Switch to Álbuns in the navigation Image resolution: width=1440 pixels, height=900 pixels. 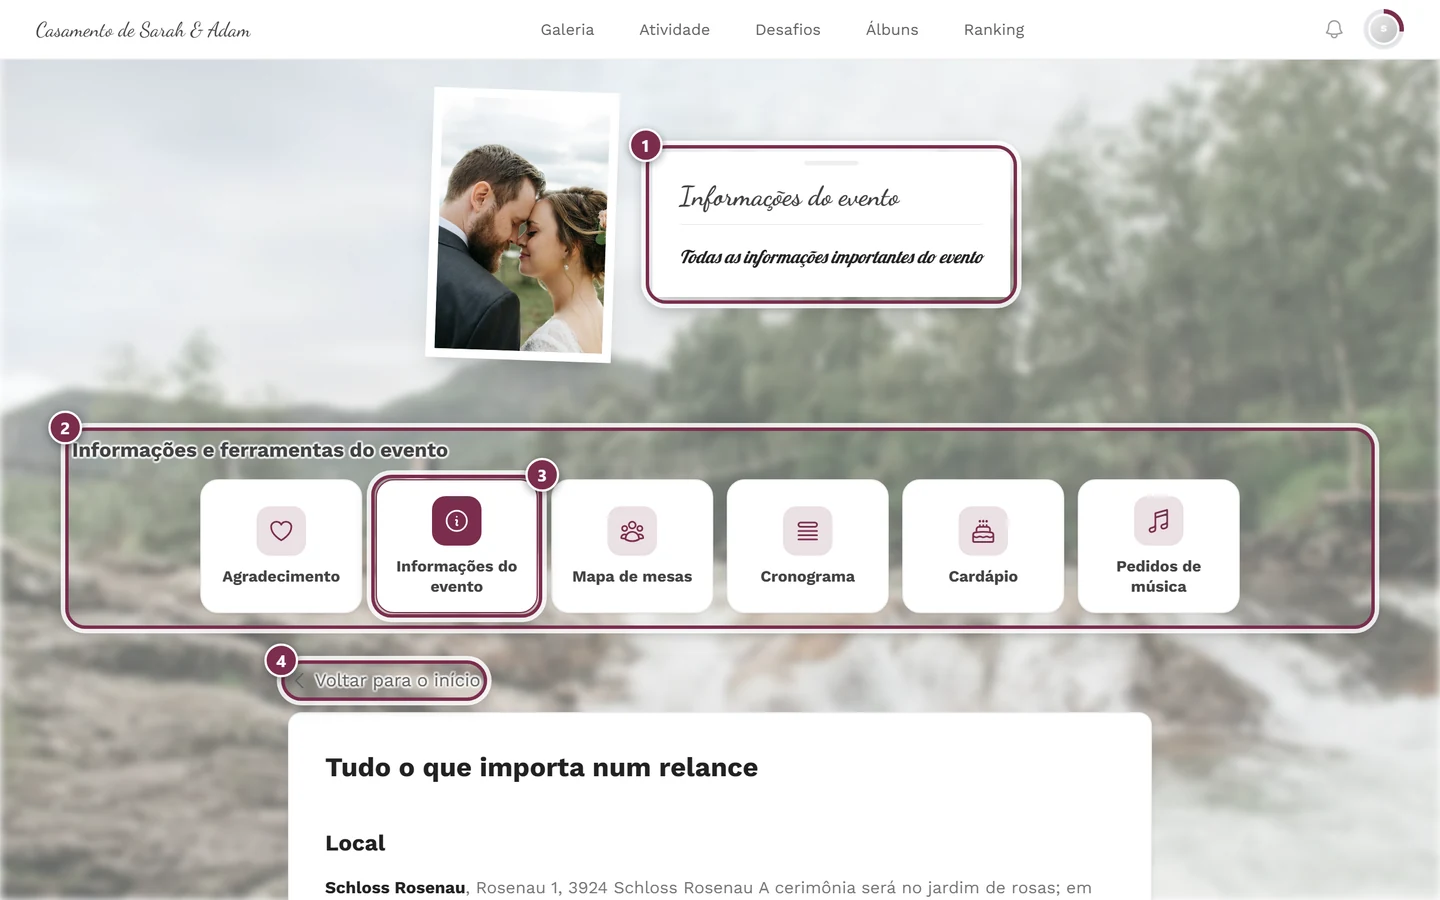(892, 30)
